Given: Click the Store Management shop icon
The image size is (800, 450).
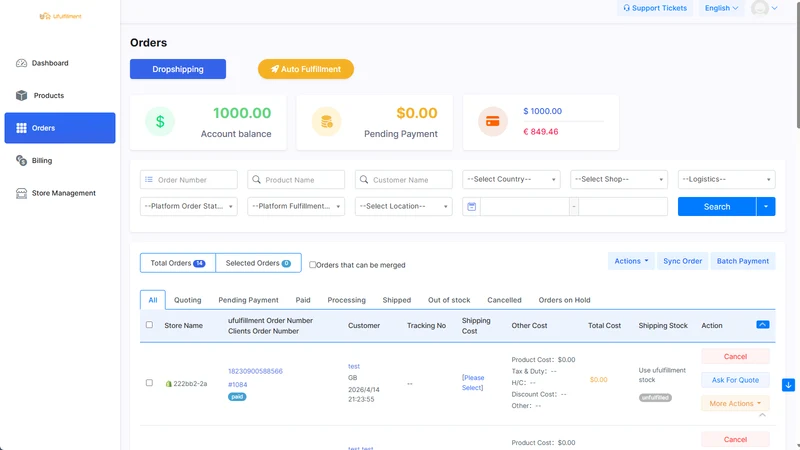Looking at the screenshot, I should (21, 193).
